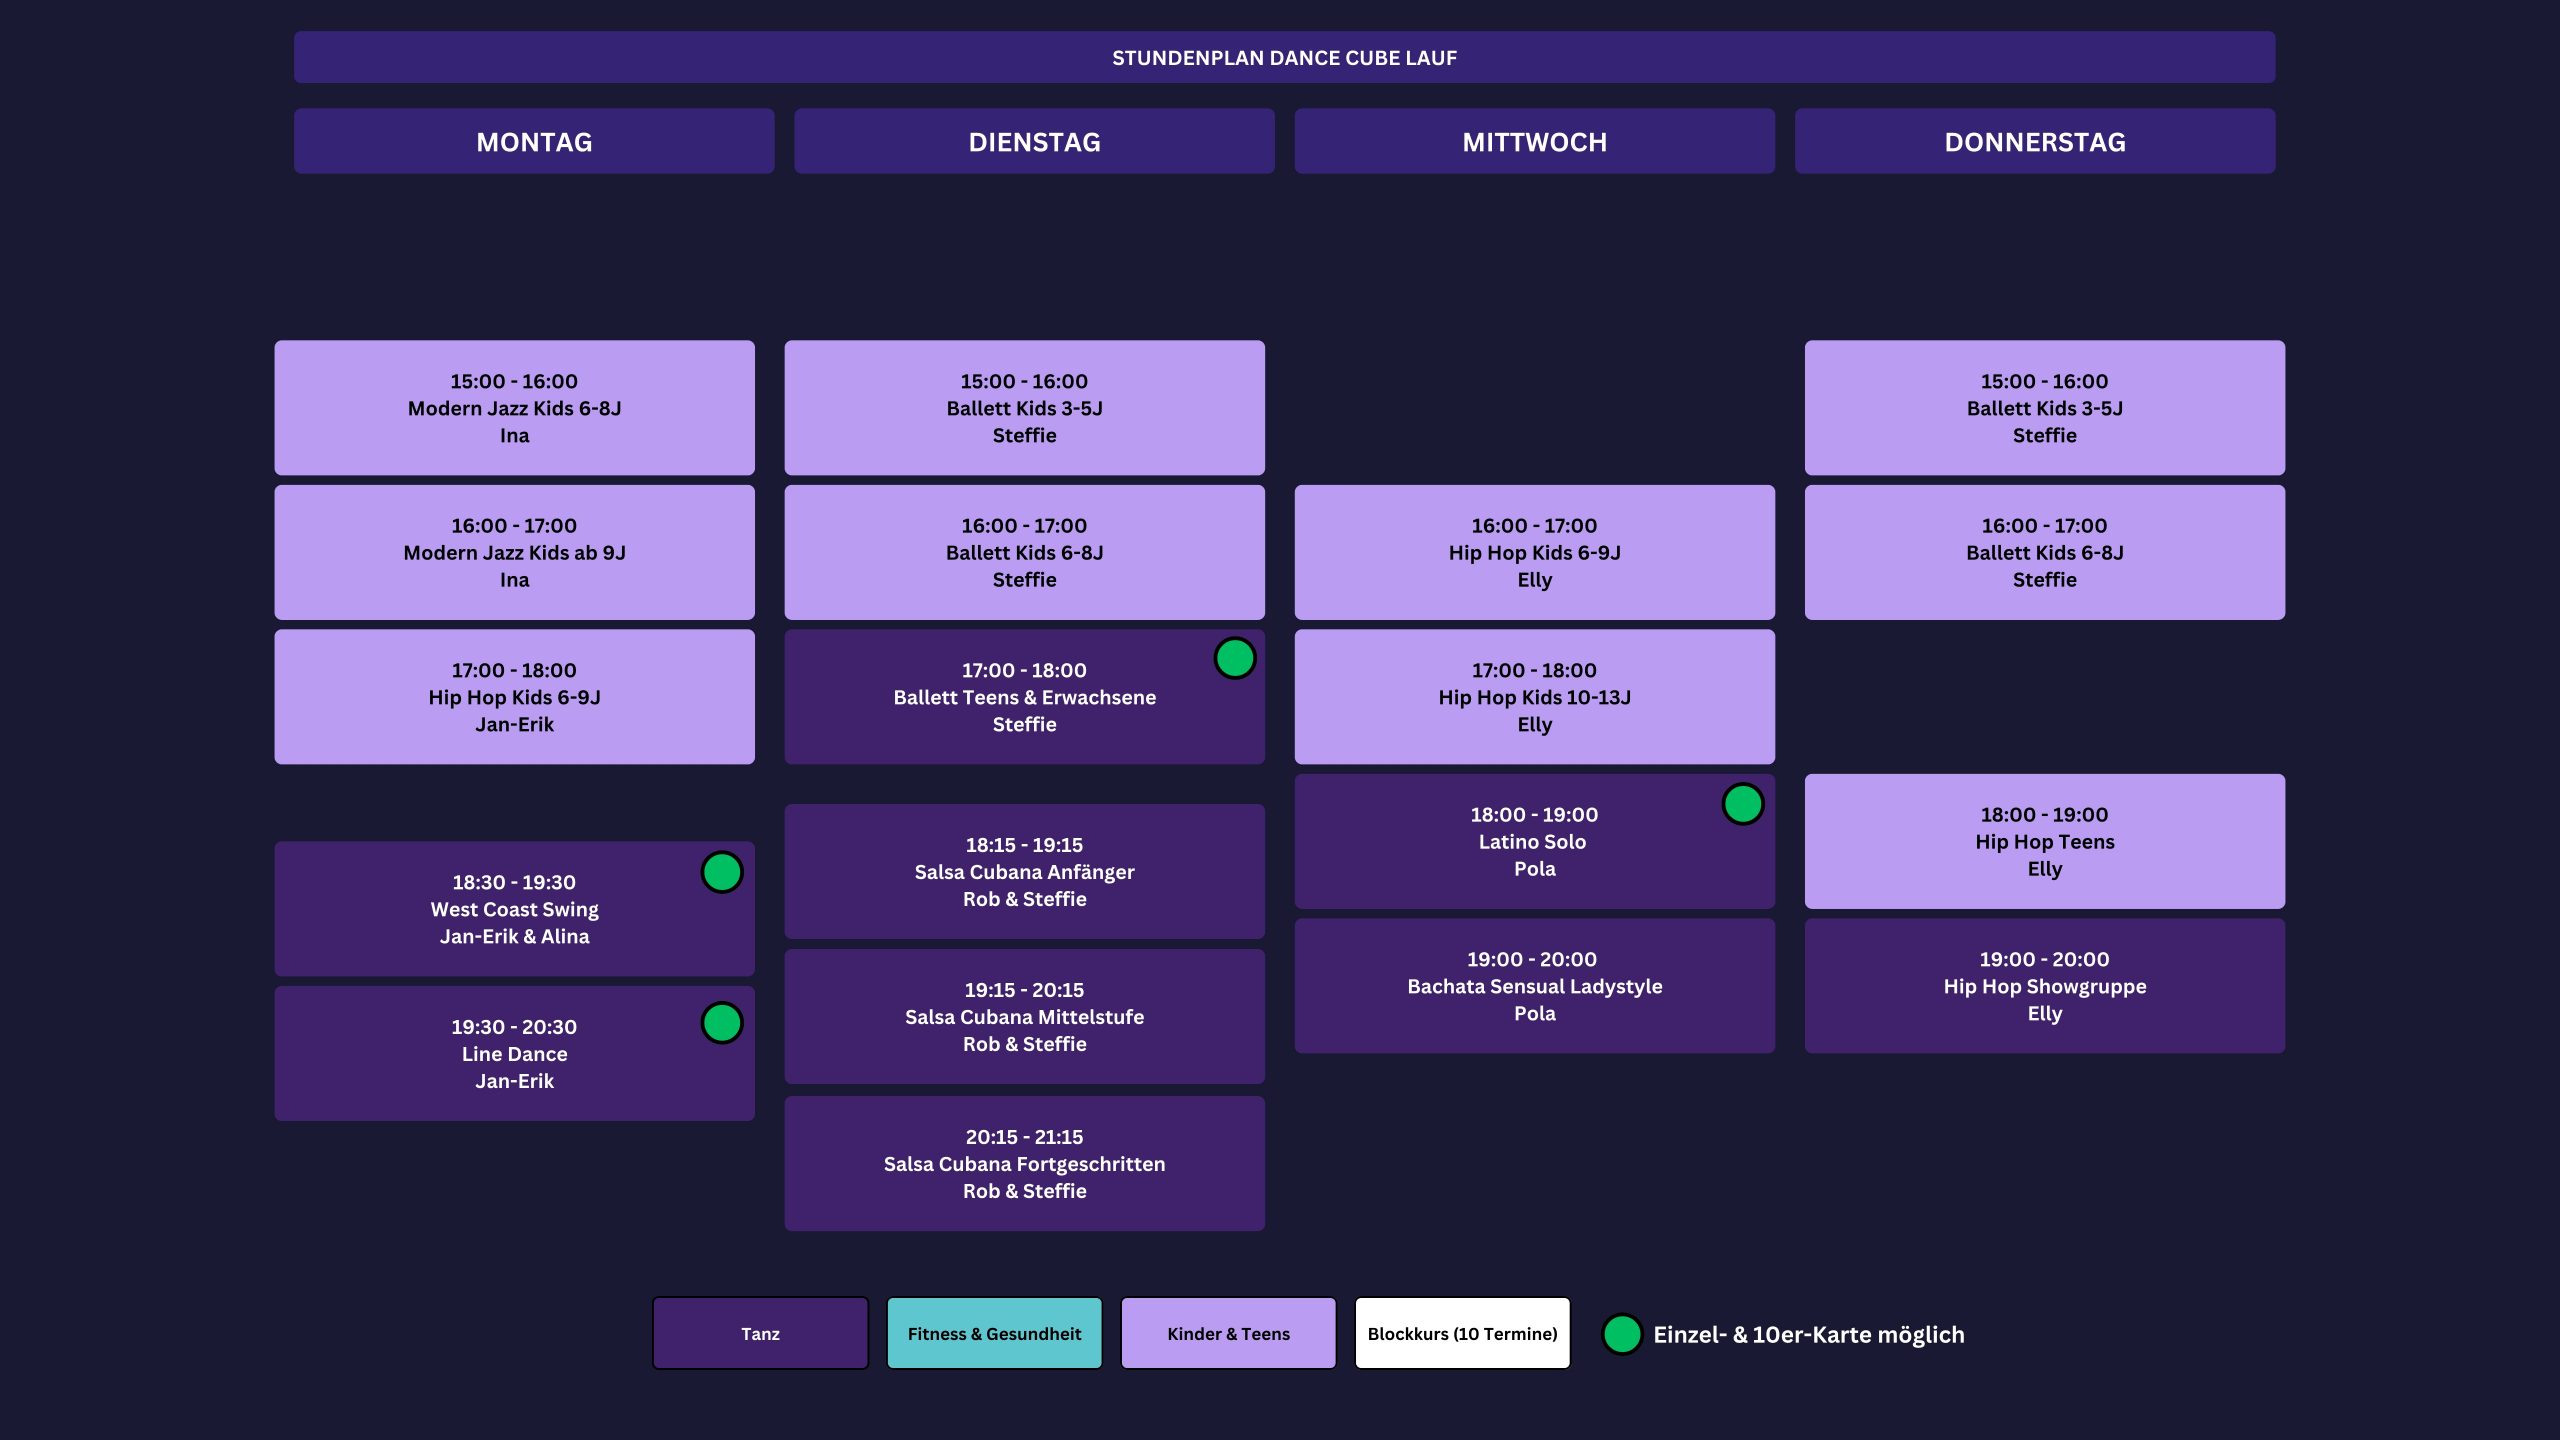Click the Blockkurs (10 Termine) legend box
This screenshot has width=2560, height=1440.
click(x=1462, y=1333)
